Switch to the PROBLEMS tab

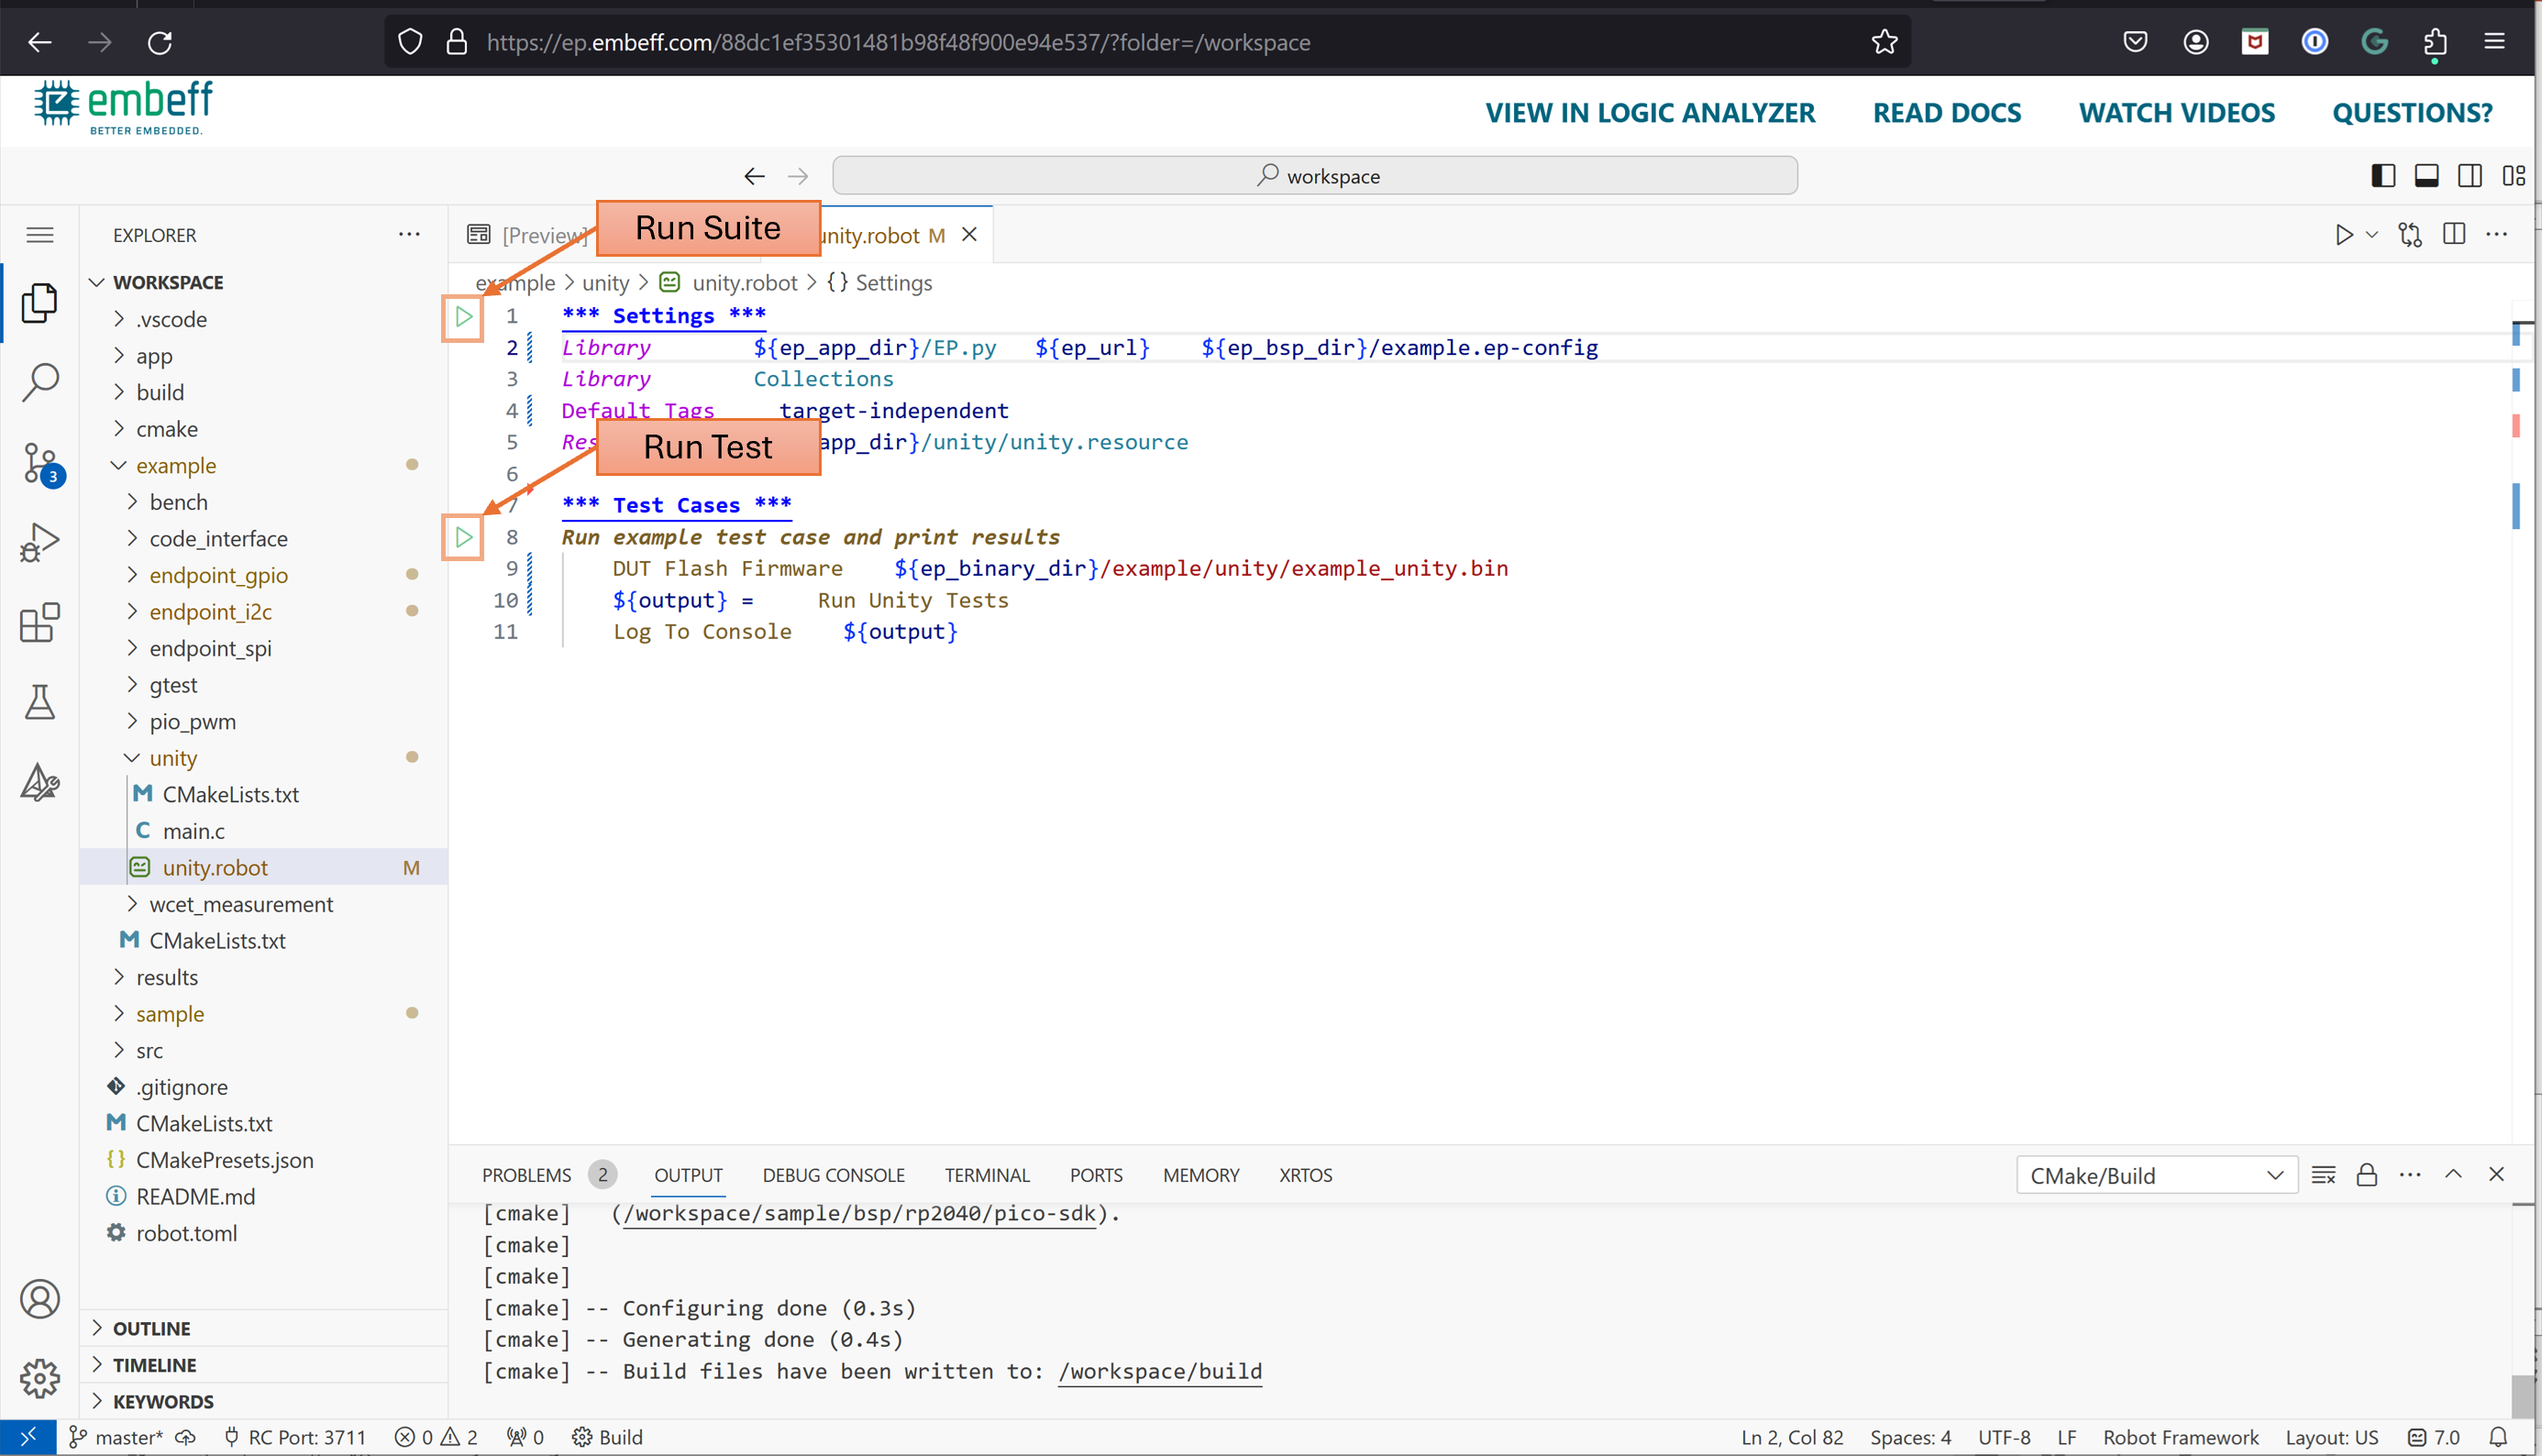527,1175
